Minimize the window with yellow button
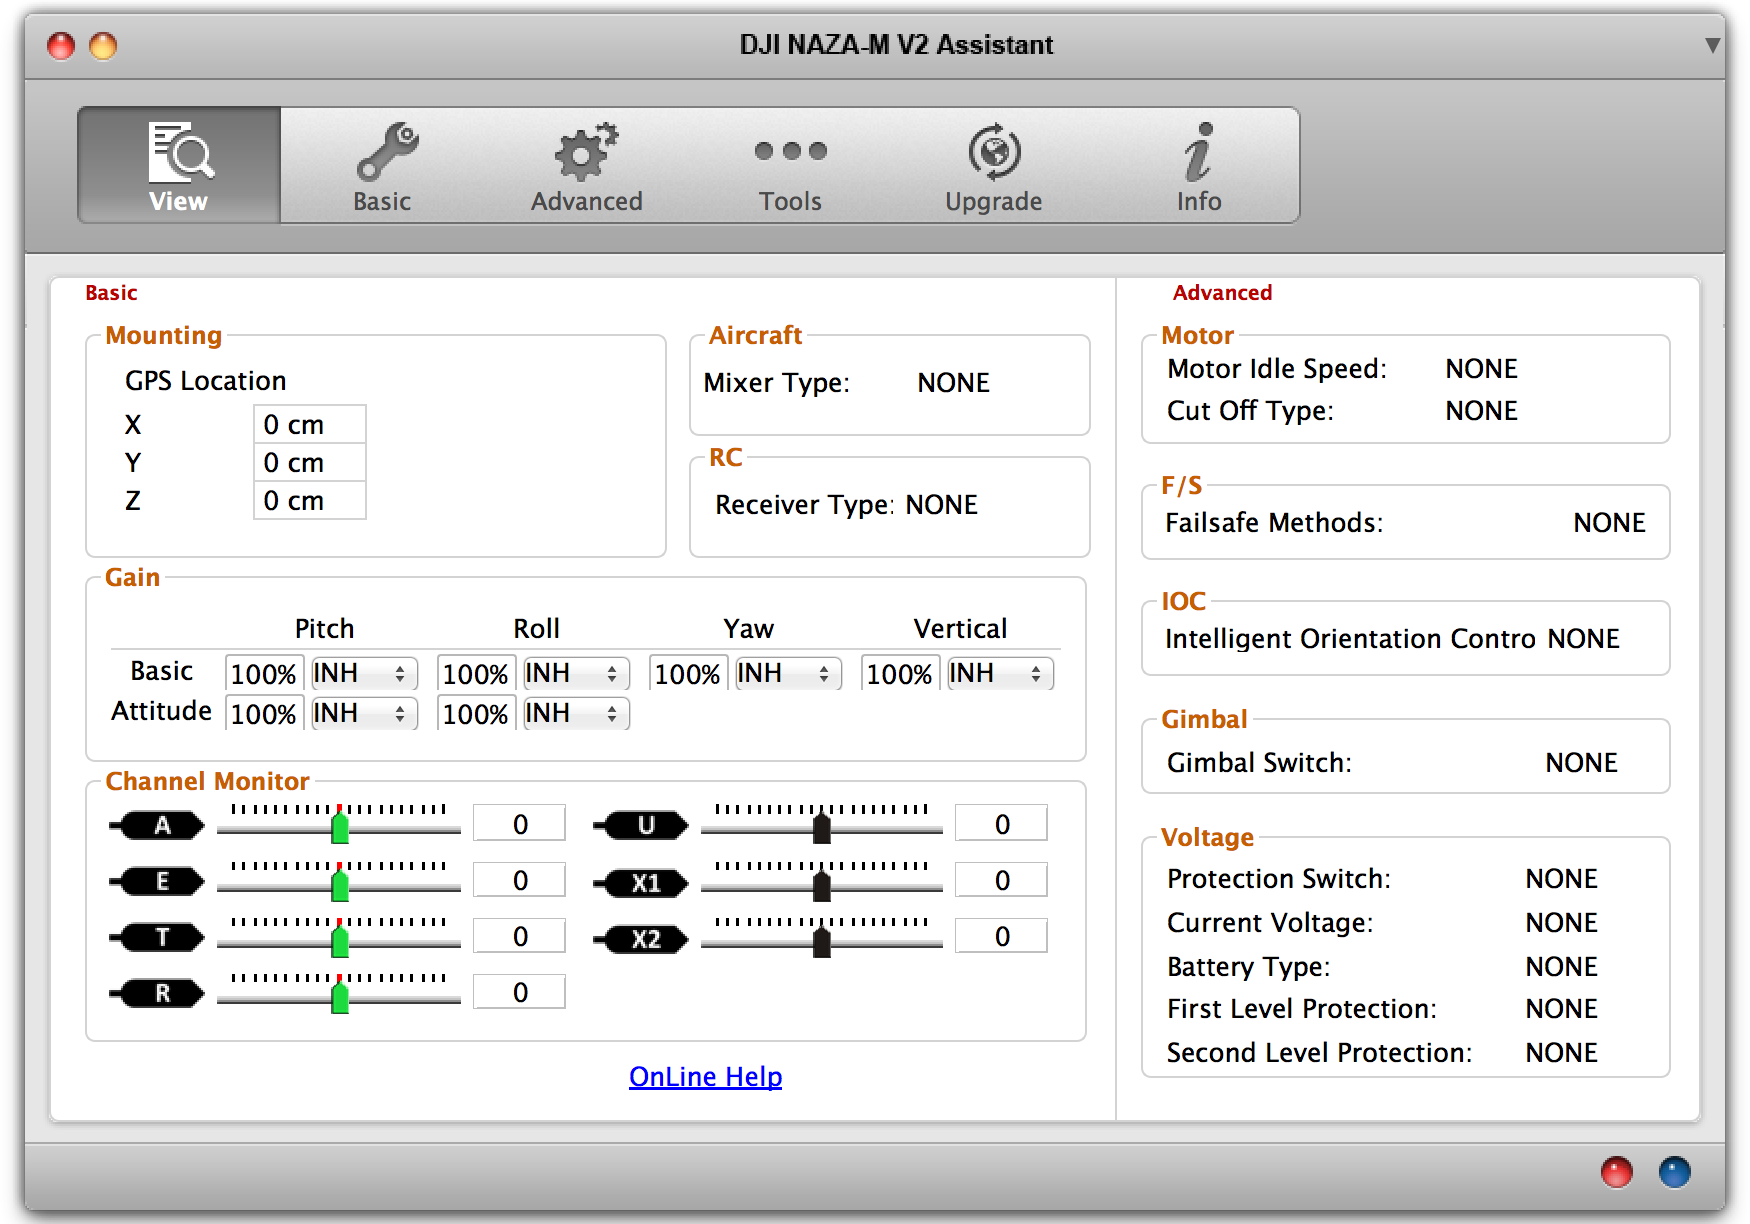Viewport: 1750px width, 1224px height. pyautogui.click(x=103, y=46)
